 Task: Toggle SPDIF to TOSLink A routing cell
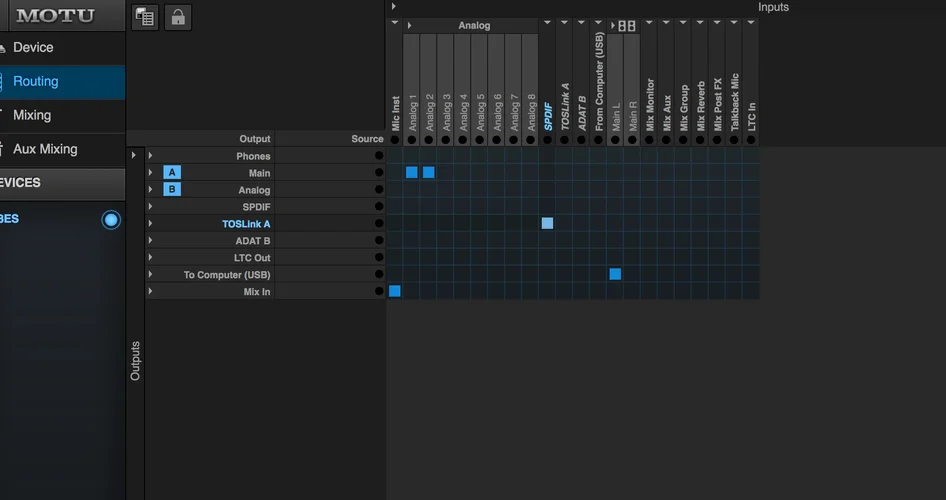(x=547, y=223)
